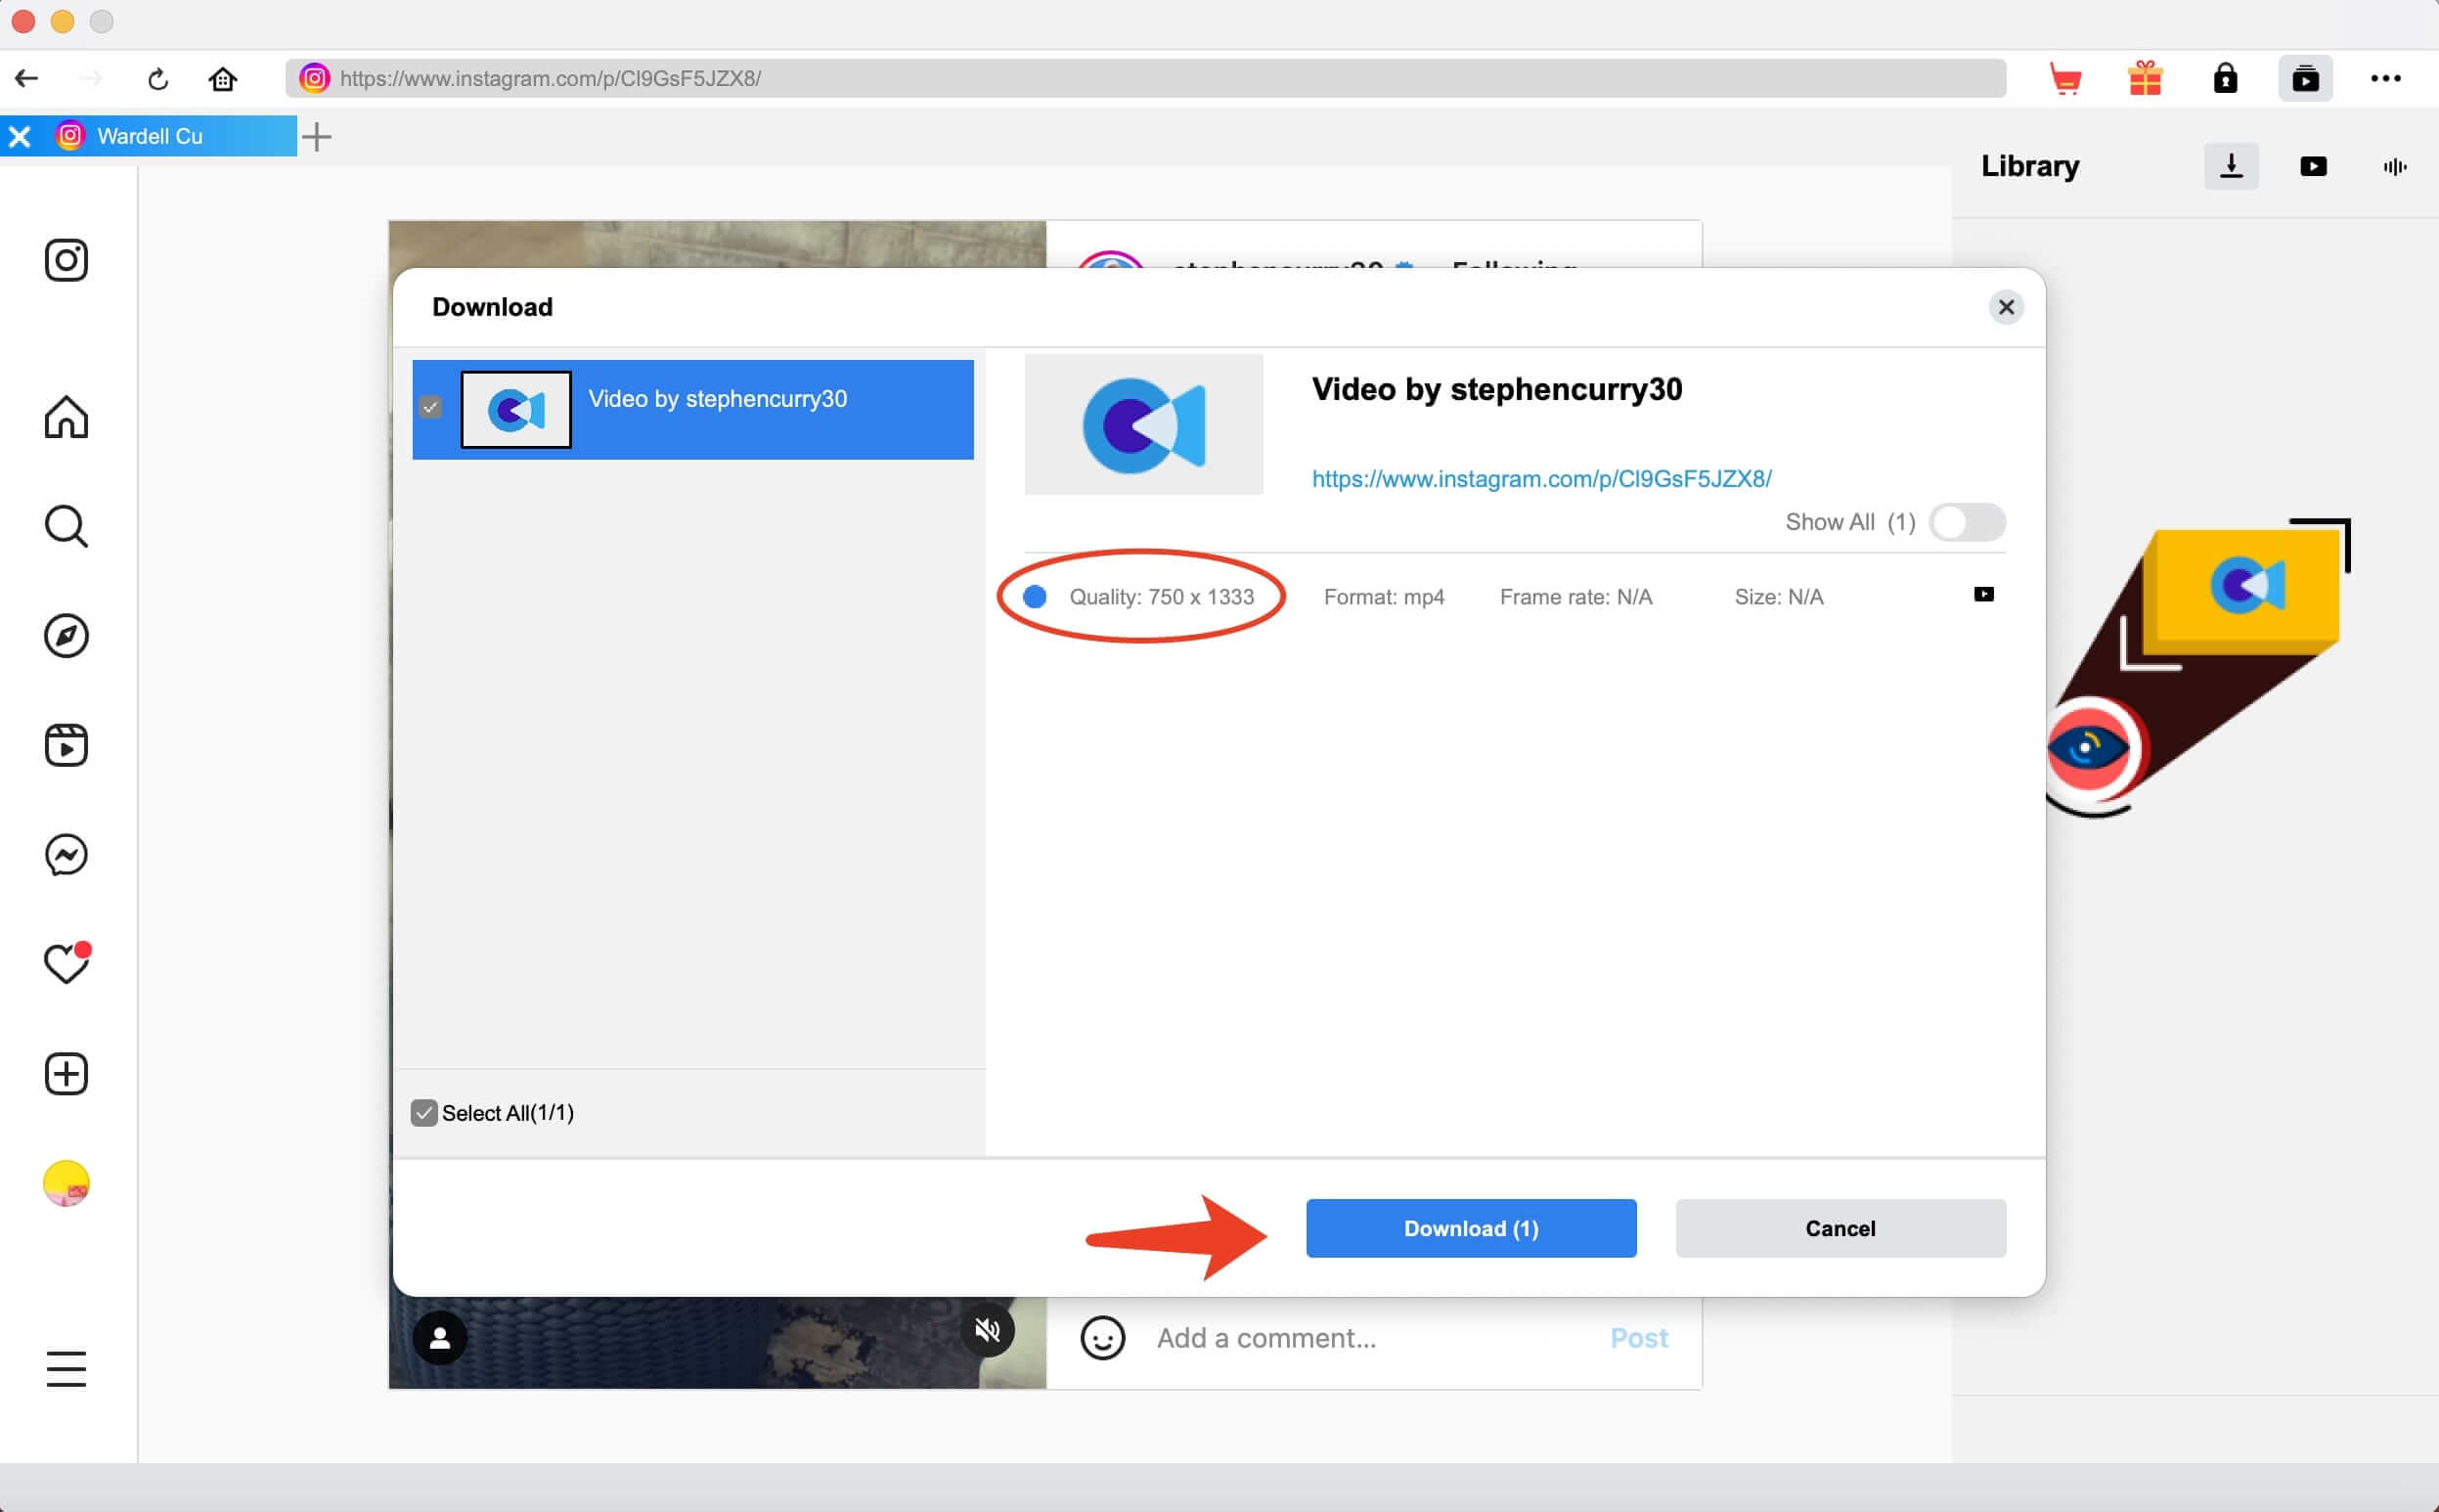This screenshot has height=1512, width=2439.
Task: Open the instagram.com post link
Action: click(x=1541, y=479)
